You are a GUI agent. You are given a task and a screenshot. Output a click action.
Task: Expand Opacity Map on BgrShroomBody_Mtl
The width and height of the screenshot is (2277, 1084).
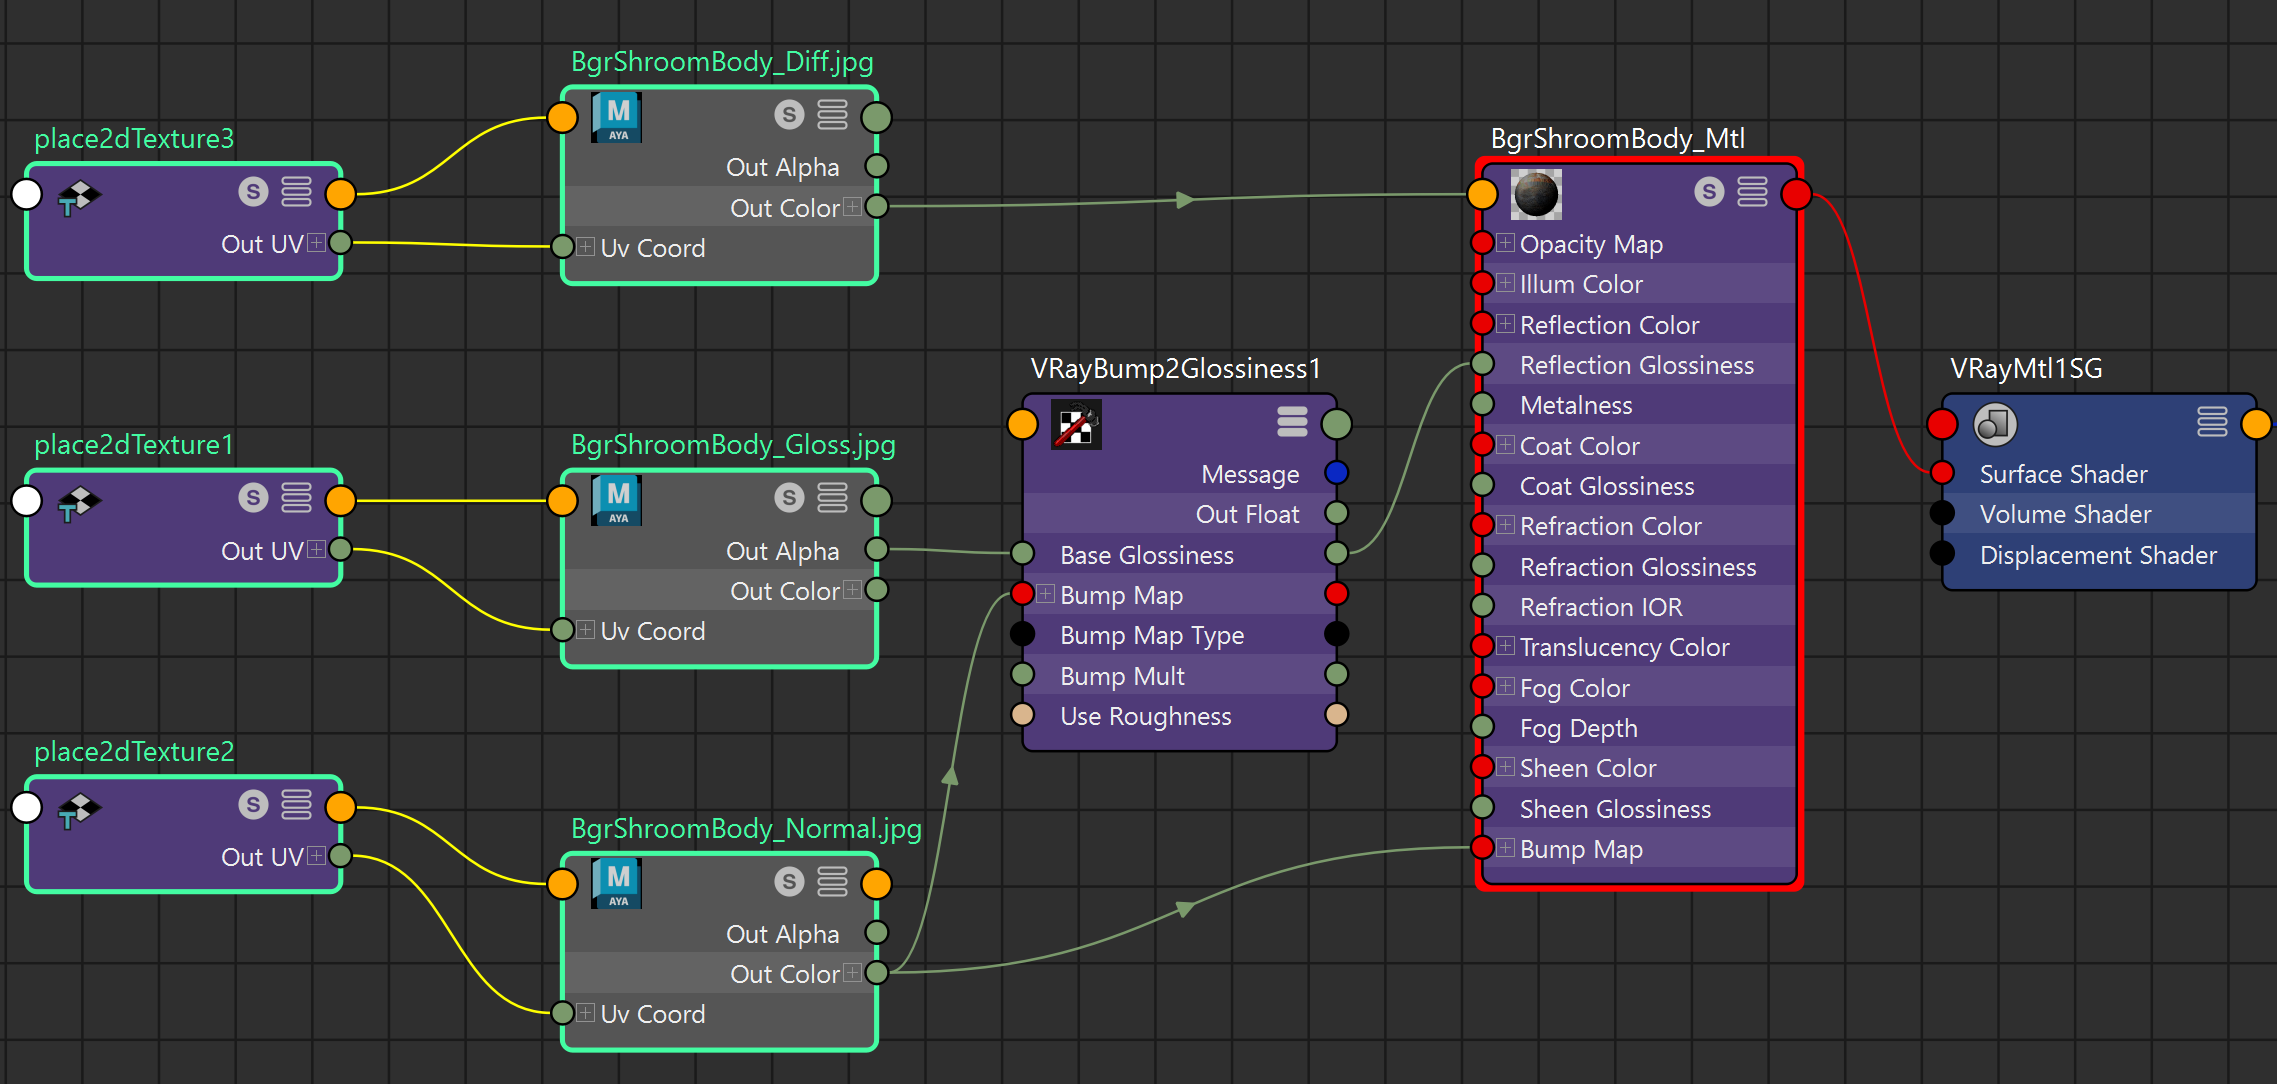1506,243
